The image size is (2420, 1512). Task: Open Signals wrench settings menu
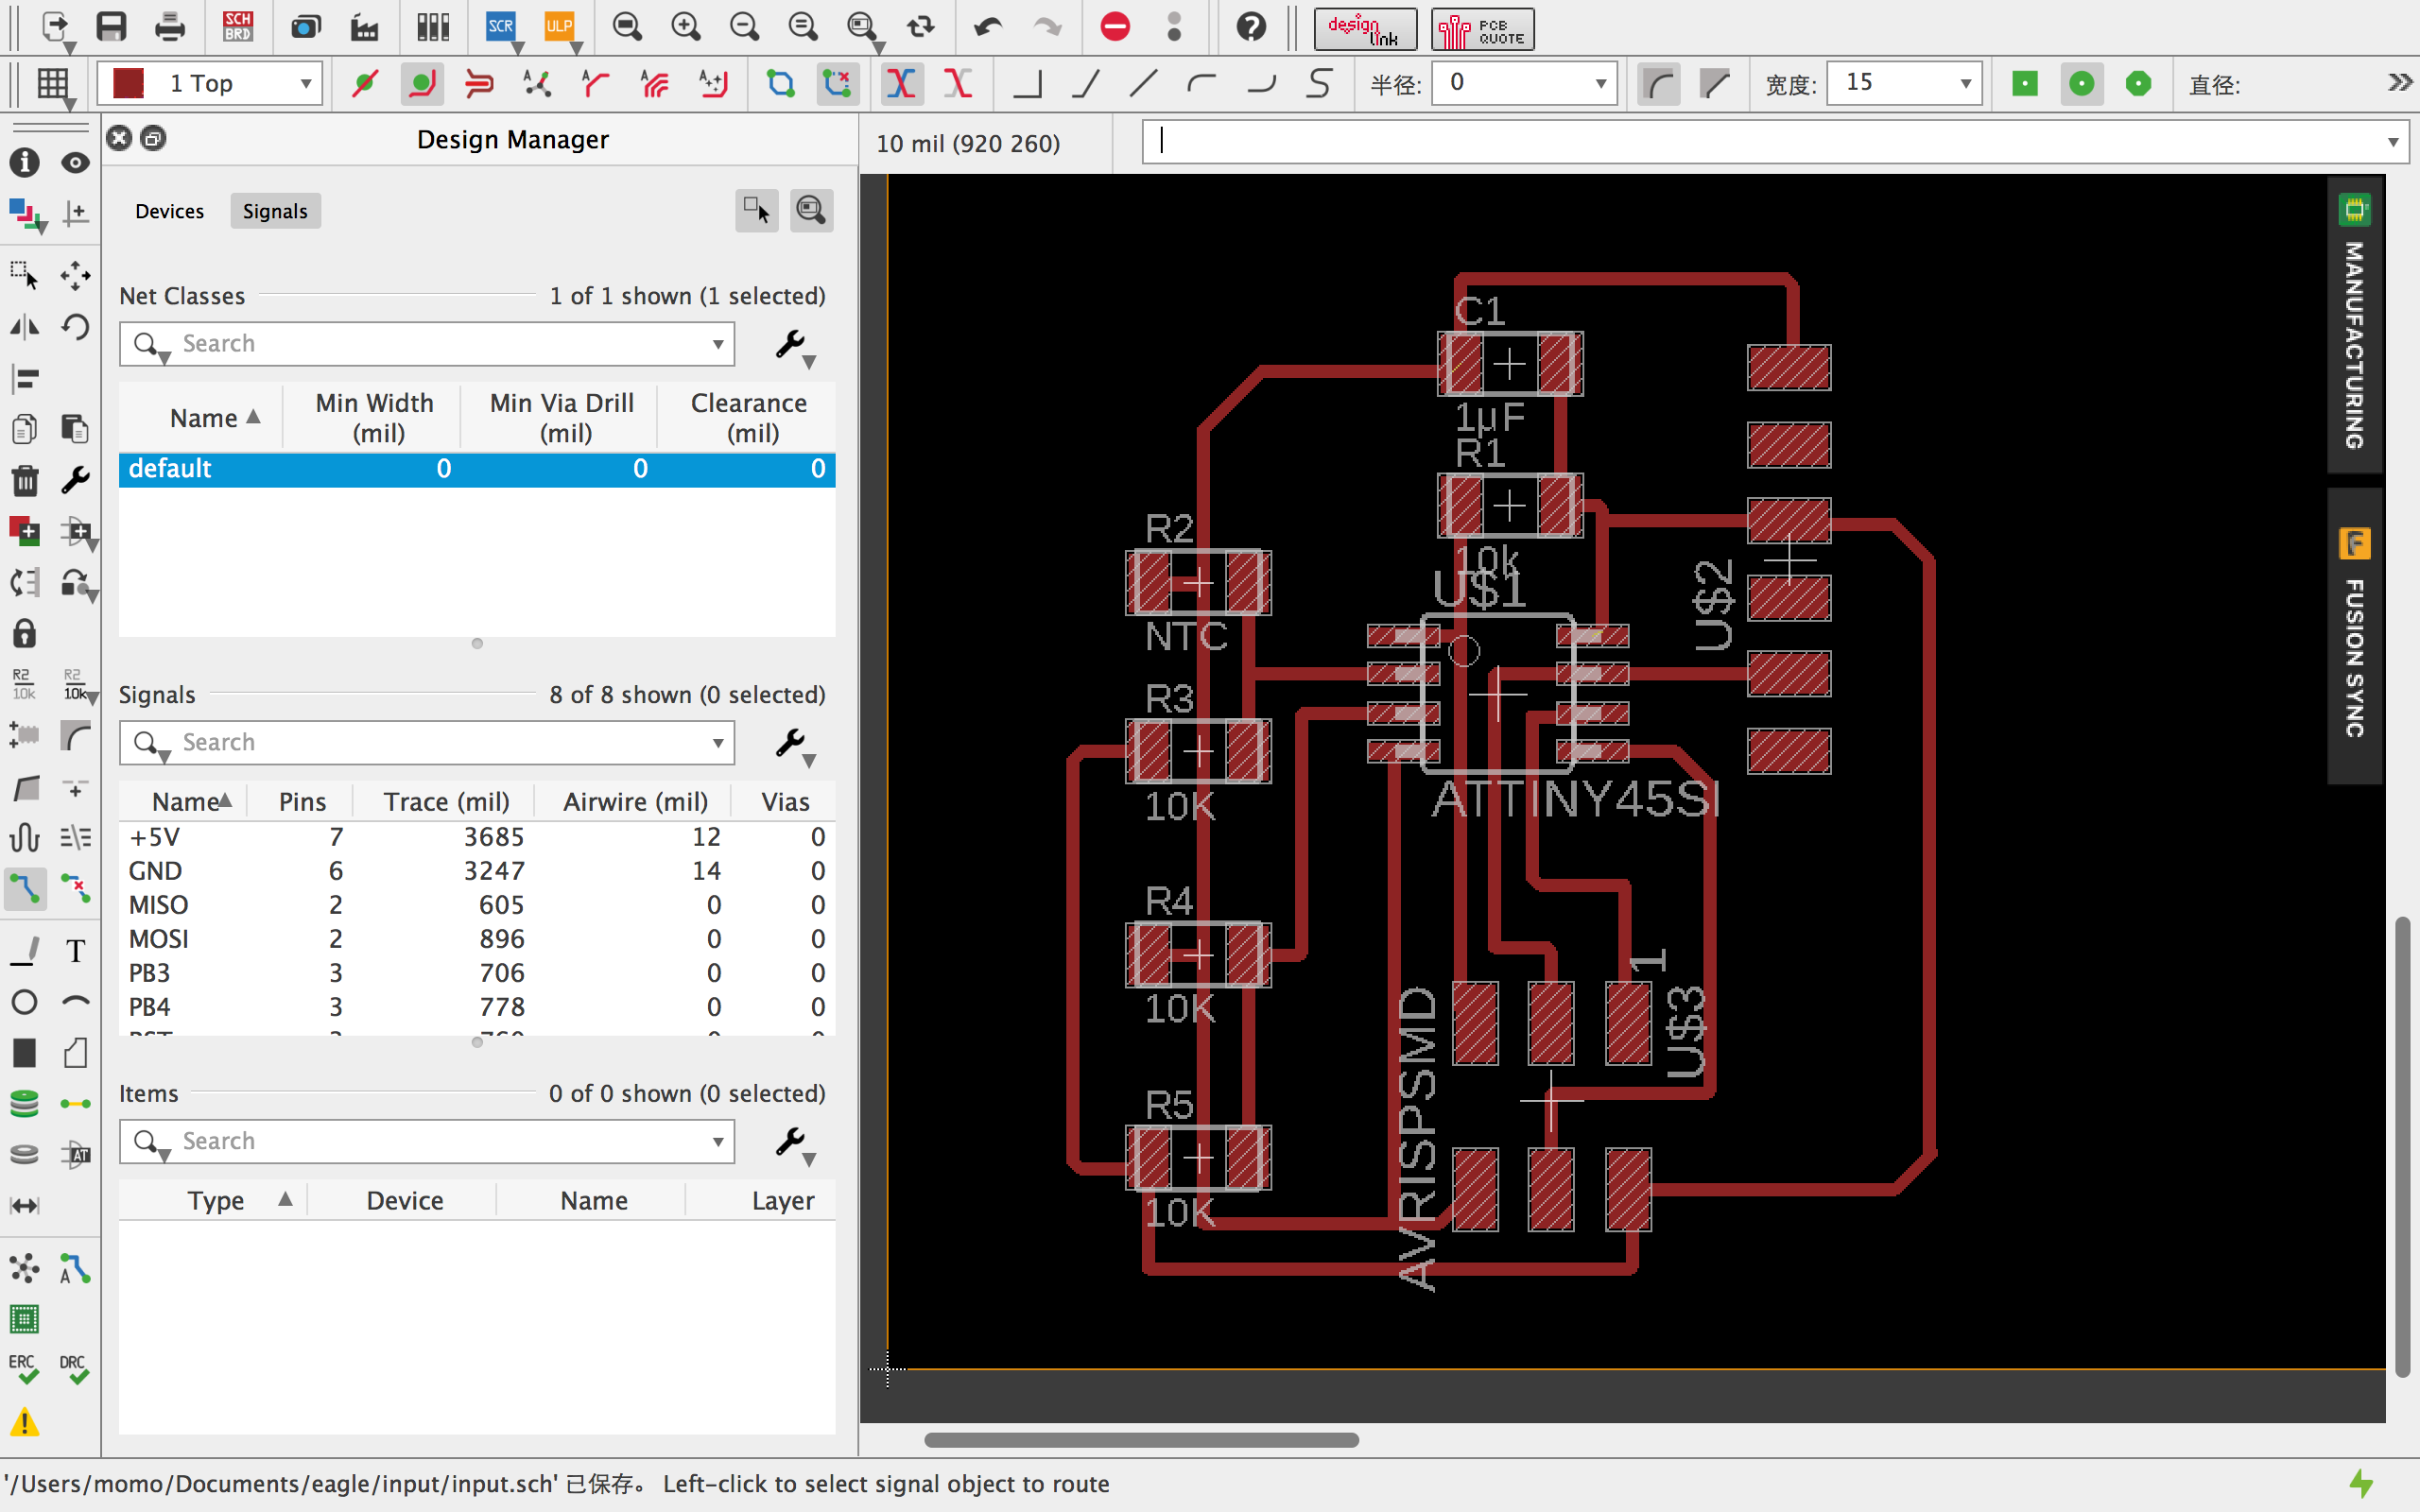coord(795,745)
